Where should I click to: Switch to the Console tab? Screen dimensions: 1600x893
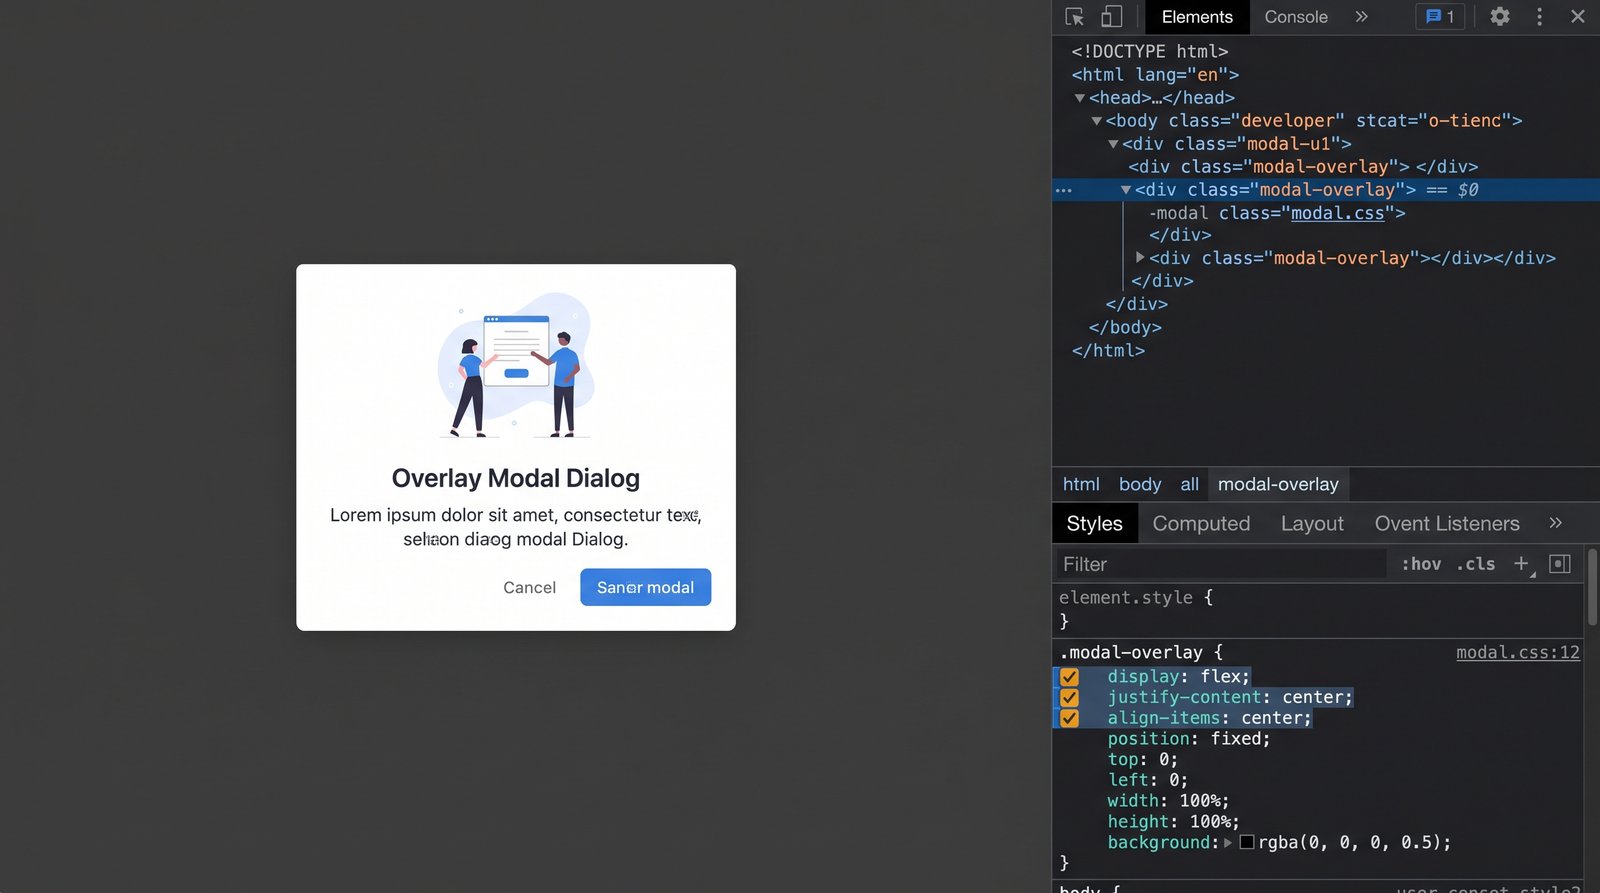tap(1296, 17)
